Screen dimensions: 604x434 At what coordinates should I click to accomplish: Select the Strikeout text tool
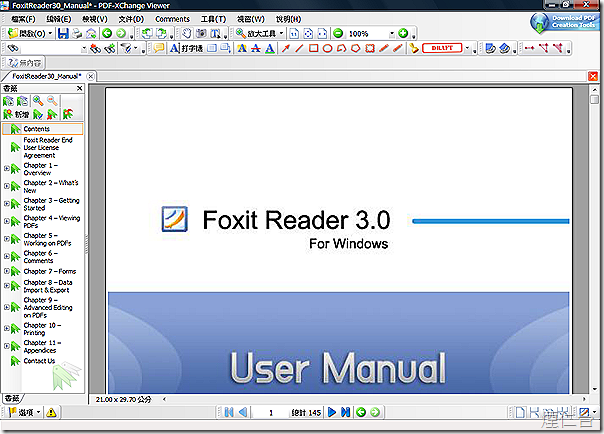(x=256, y=48)
